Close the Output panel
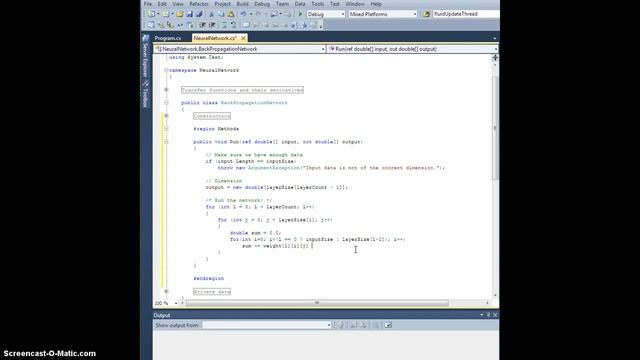640x360 pixels. coord(495,315)
